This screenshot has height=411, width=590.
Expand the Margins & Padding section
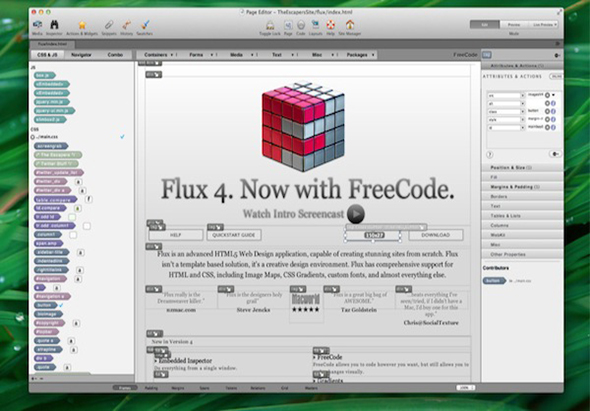click(x=522, y=187)
